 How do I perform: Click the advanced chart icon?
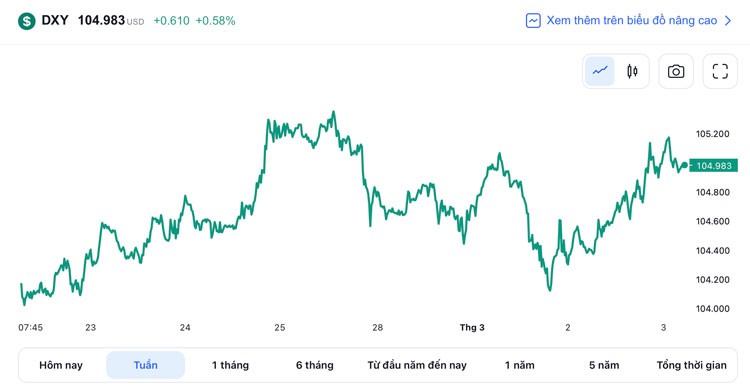coord(533,21)
